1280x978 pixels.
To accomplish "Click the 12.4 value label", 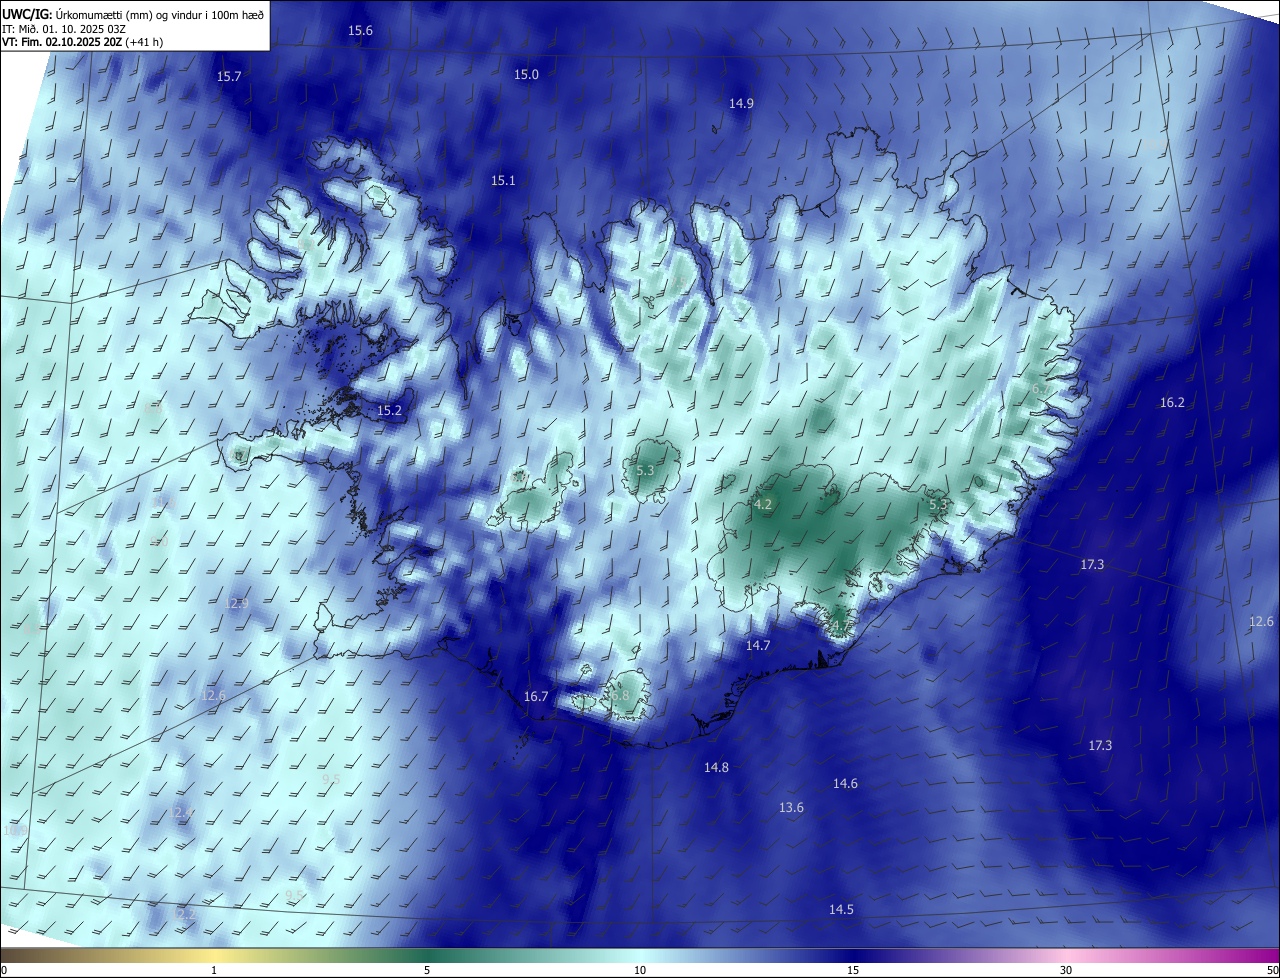I will (x=182, y=813).
